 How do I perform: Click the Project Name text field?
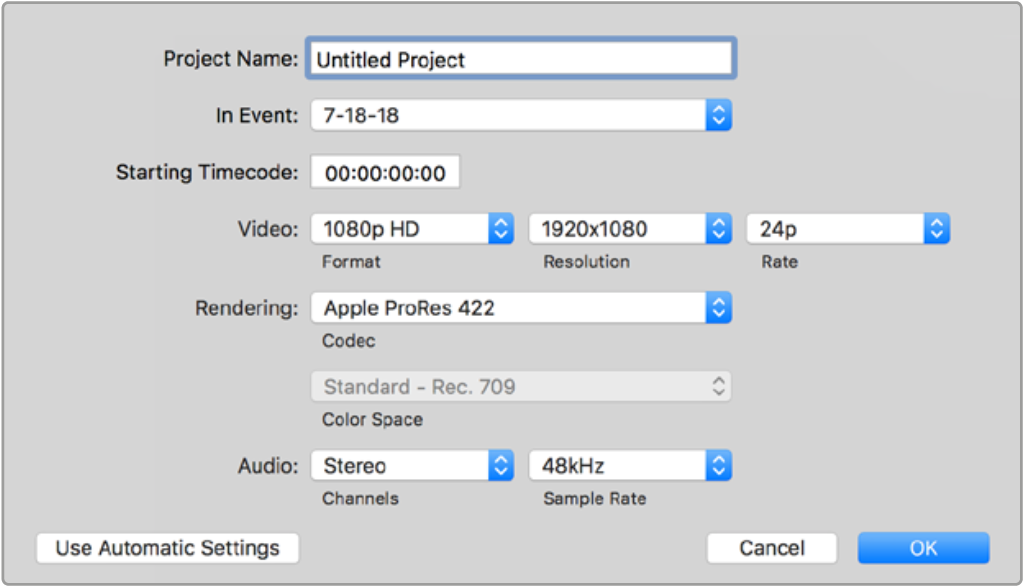tap(521, 60)
